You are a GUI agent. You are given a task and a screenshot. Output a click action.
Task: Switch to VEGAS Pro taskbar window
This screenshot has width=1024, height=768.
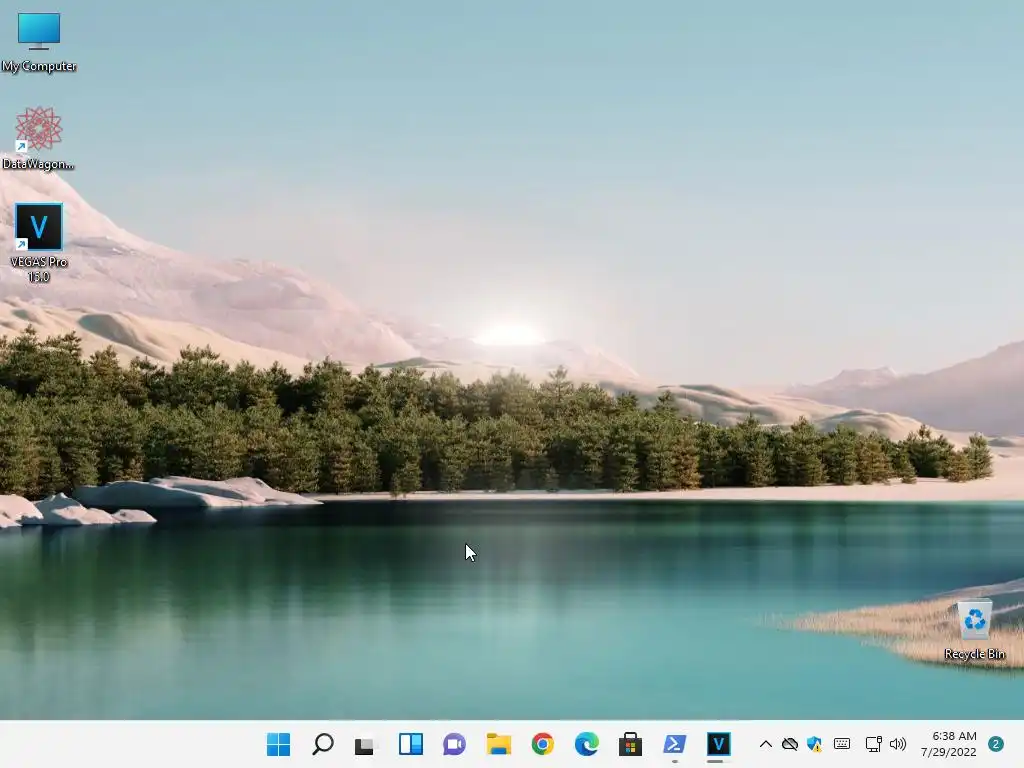[x=718, y=744]
